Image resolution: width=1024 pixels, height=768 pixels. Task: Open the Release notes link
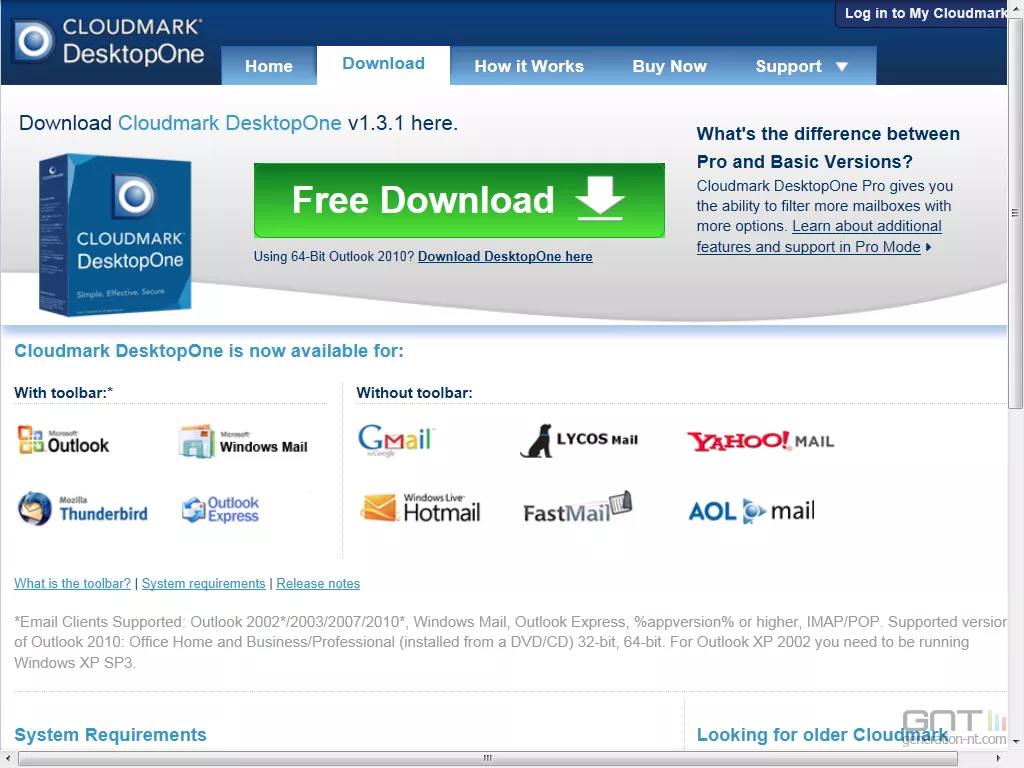318,583
